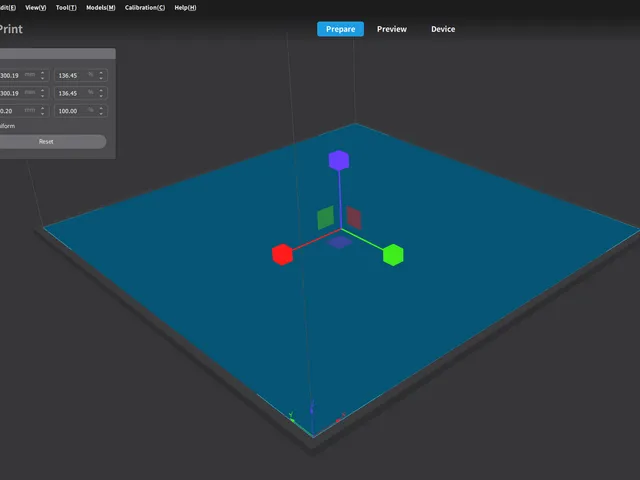Click the 0.20 mm size field

[x=24, y=111]
